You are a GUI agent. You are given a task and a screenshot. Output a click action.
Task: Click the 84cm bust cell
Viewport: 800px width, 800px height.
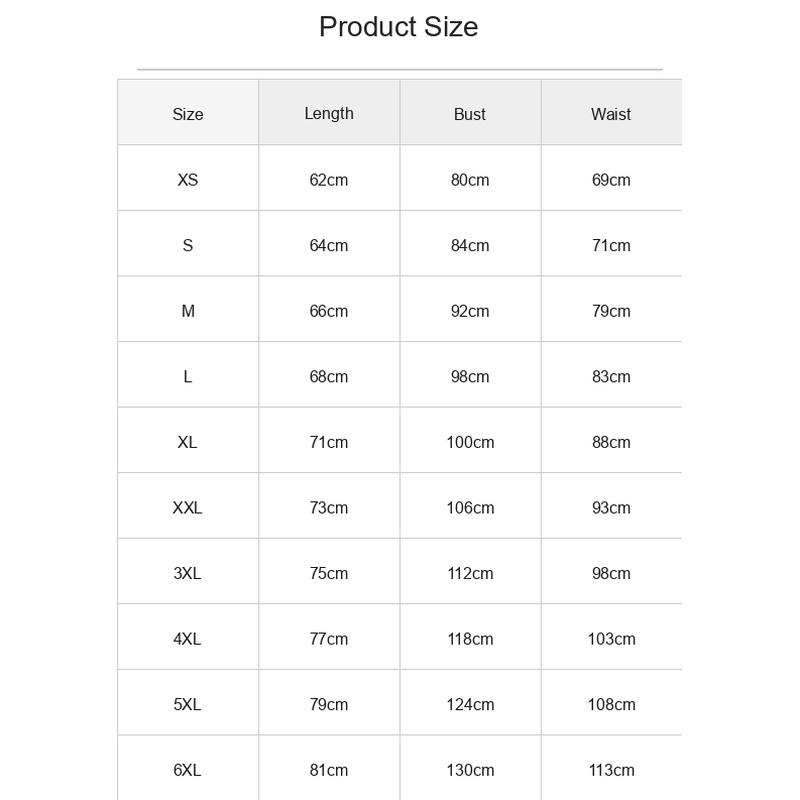click(x=470, y=245)
